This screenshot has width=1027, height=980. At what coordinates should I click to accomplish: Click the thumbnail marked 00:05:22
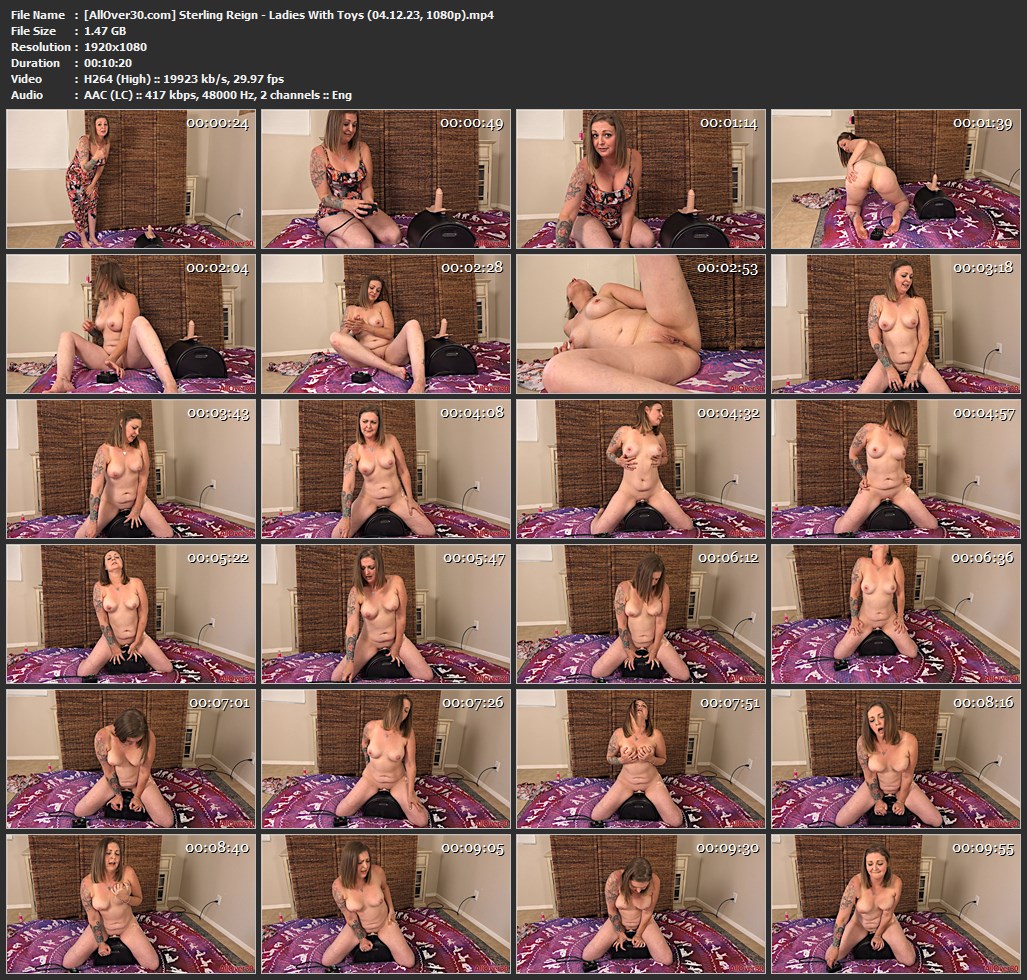[132, 614]
